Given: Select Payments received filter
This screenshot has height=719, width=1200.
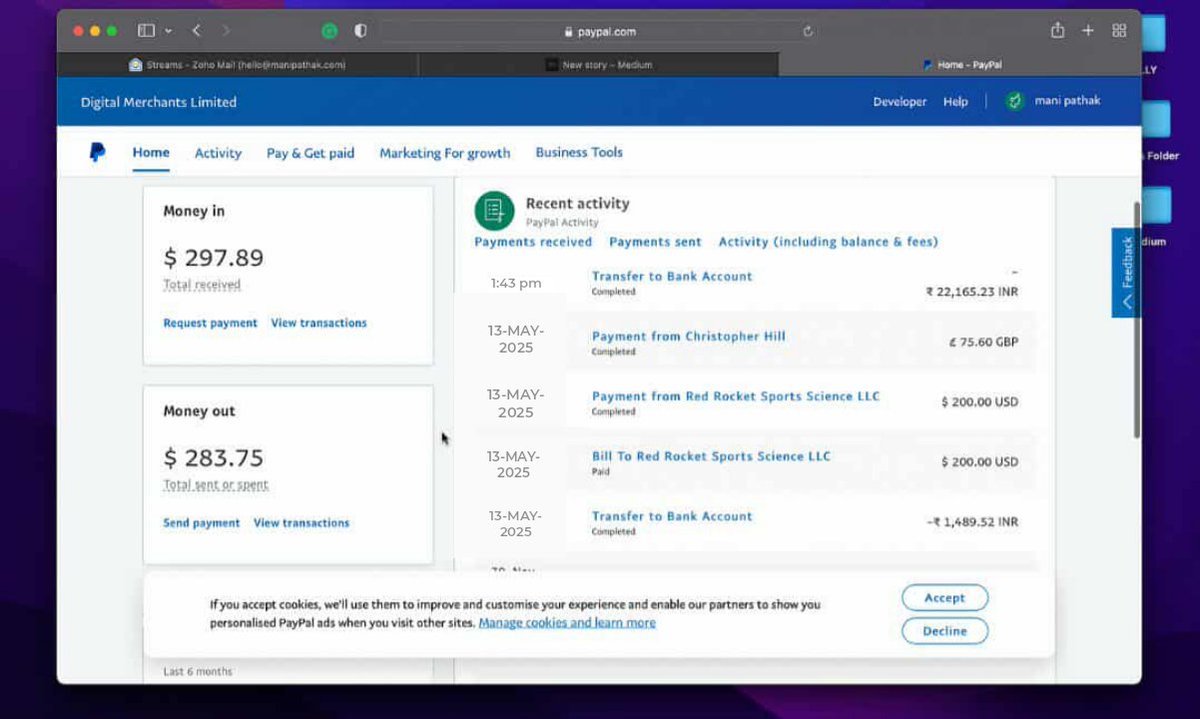Looking at the screenshot, I should pyautogui.click(x=533, y=242).
